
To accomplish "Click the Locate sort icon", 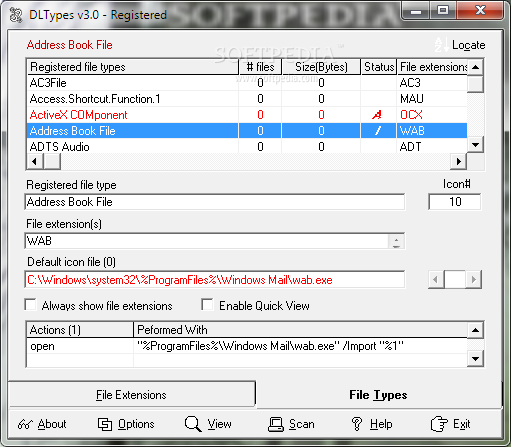I will click(x=441, y=45).
